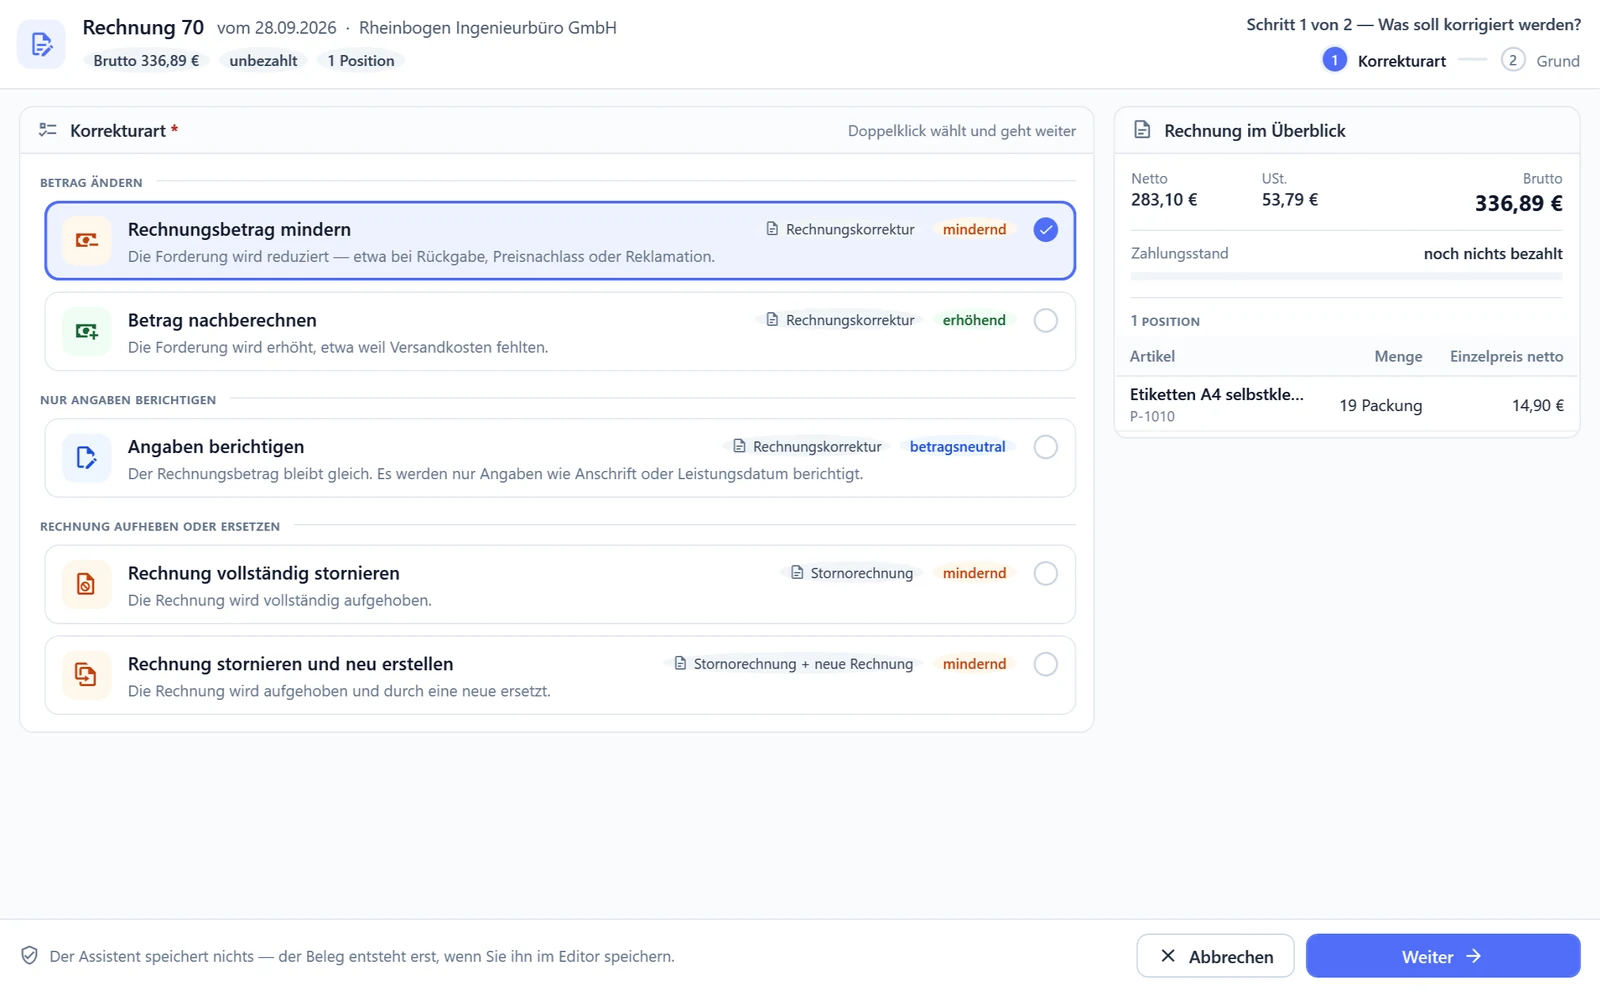Go to step 1 Korrekturart in the stepper
The width and height of the screenshot is (1600, 990).
click(x=1384, y=61)
